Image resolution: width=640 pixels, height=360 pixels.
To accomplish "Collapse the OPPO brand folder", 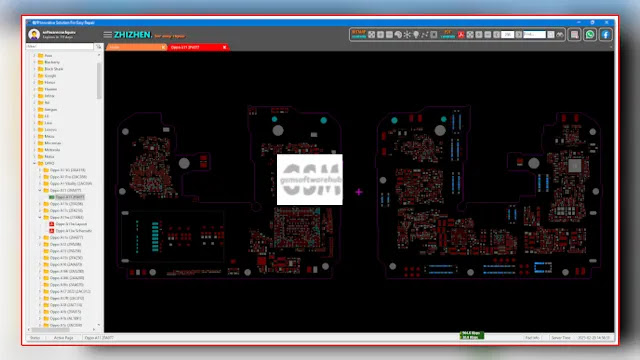I will [34, 163].
